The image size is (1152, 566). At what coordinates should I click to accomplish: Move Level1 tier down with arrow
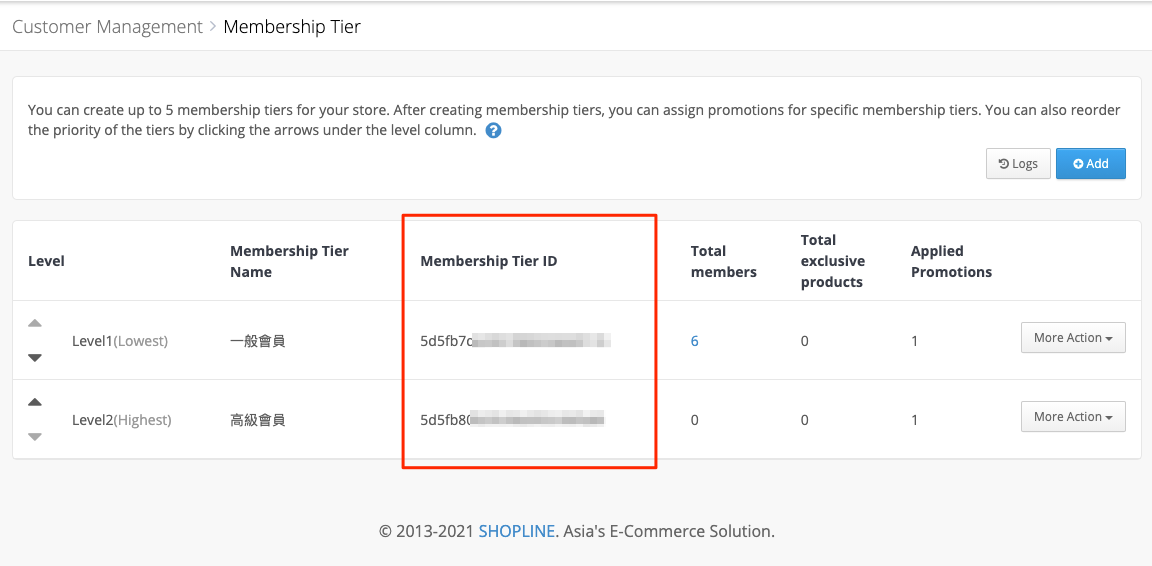pyautogui.click(x=35, y=358)
